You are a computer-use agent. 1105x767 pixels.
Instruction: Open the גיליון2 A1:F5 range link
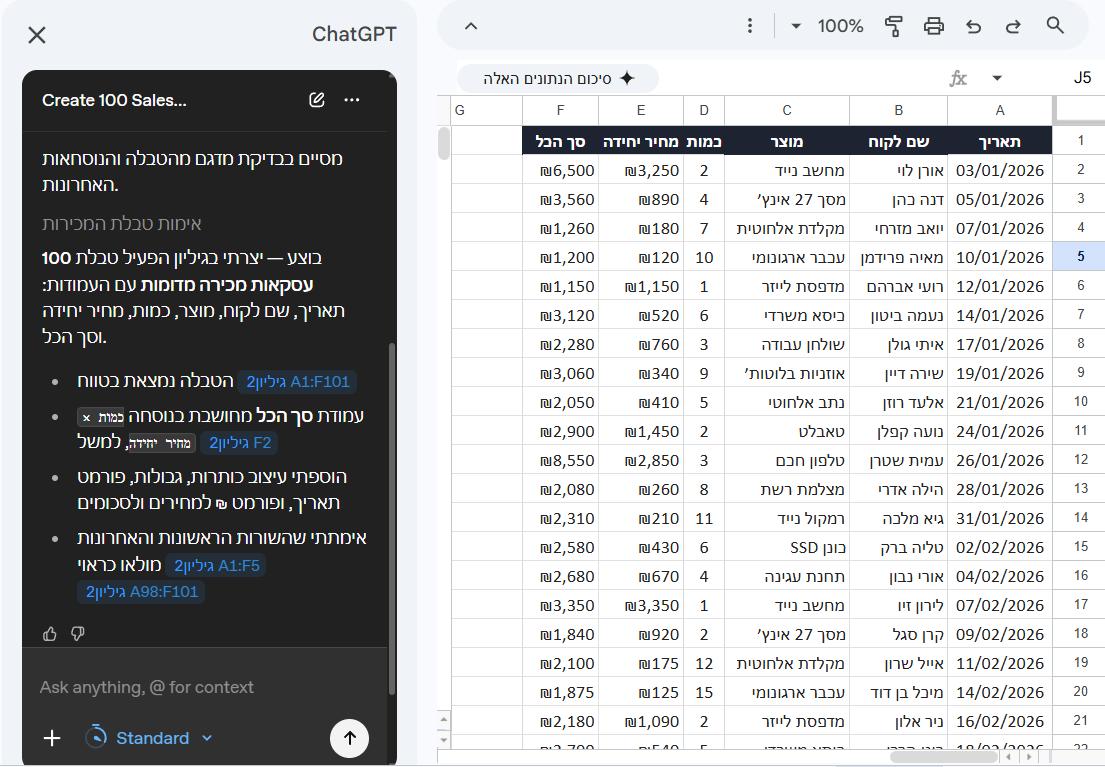coord(216,565)
